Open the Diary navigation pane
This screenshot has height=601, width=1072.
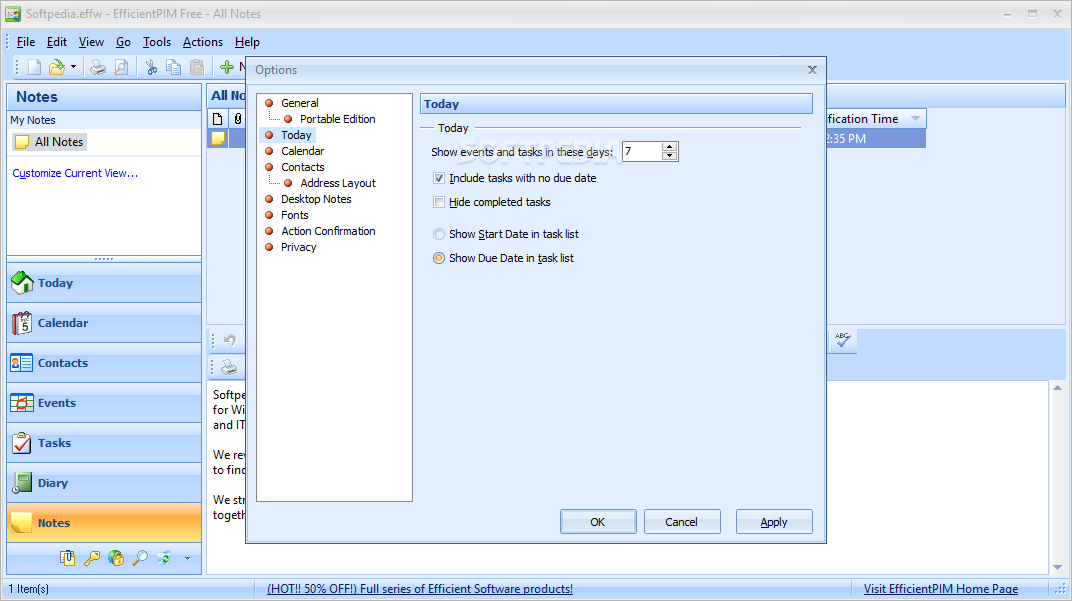click(x=104, y=483)
